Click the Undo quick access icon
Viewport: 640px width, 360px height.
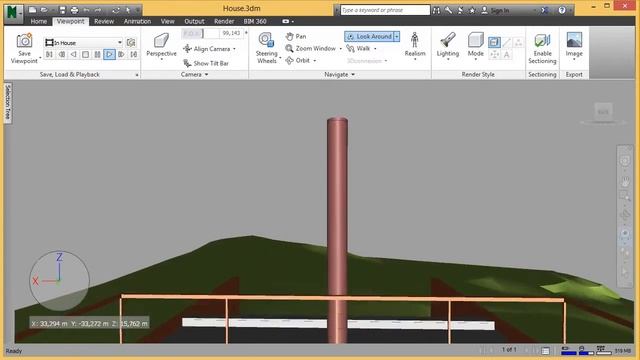(87, 10)
